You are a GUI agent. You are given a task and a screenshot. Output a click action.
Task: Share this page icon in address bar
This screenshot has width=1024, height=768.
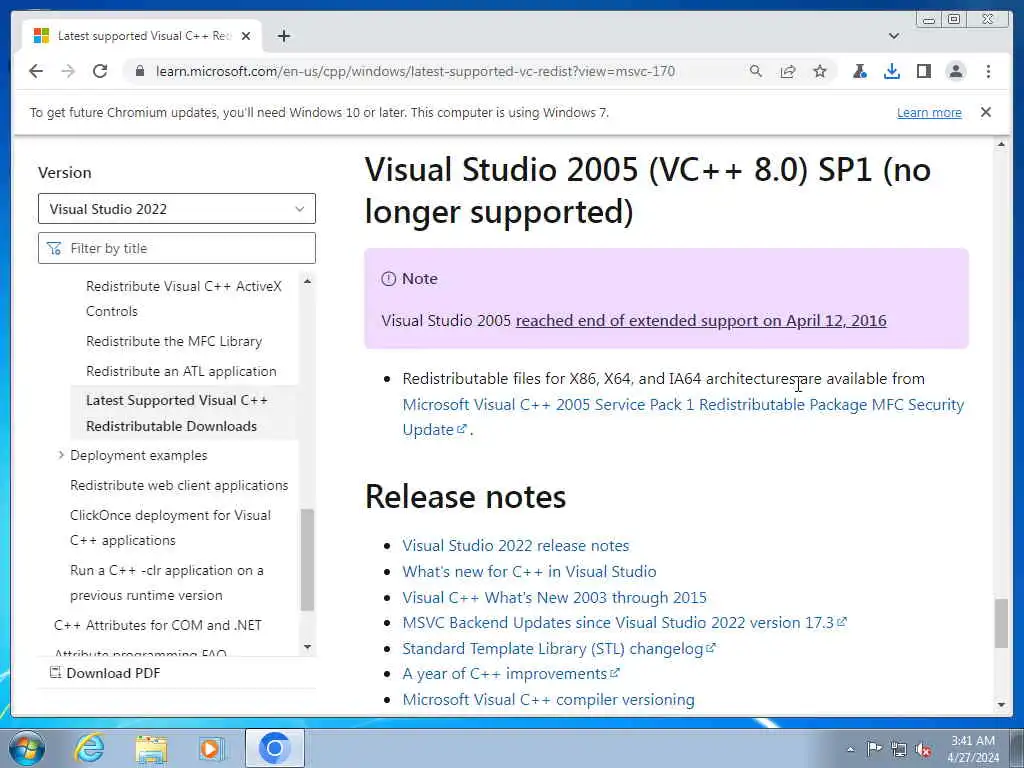click(788, 71)
